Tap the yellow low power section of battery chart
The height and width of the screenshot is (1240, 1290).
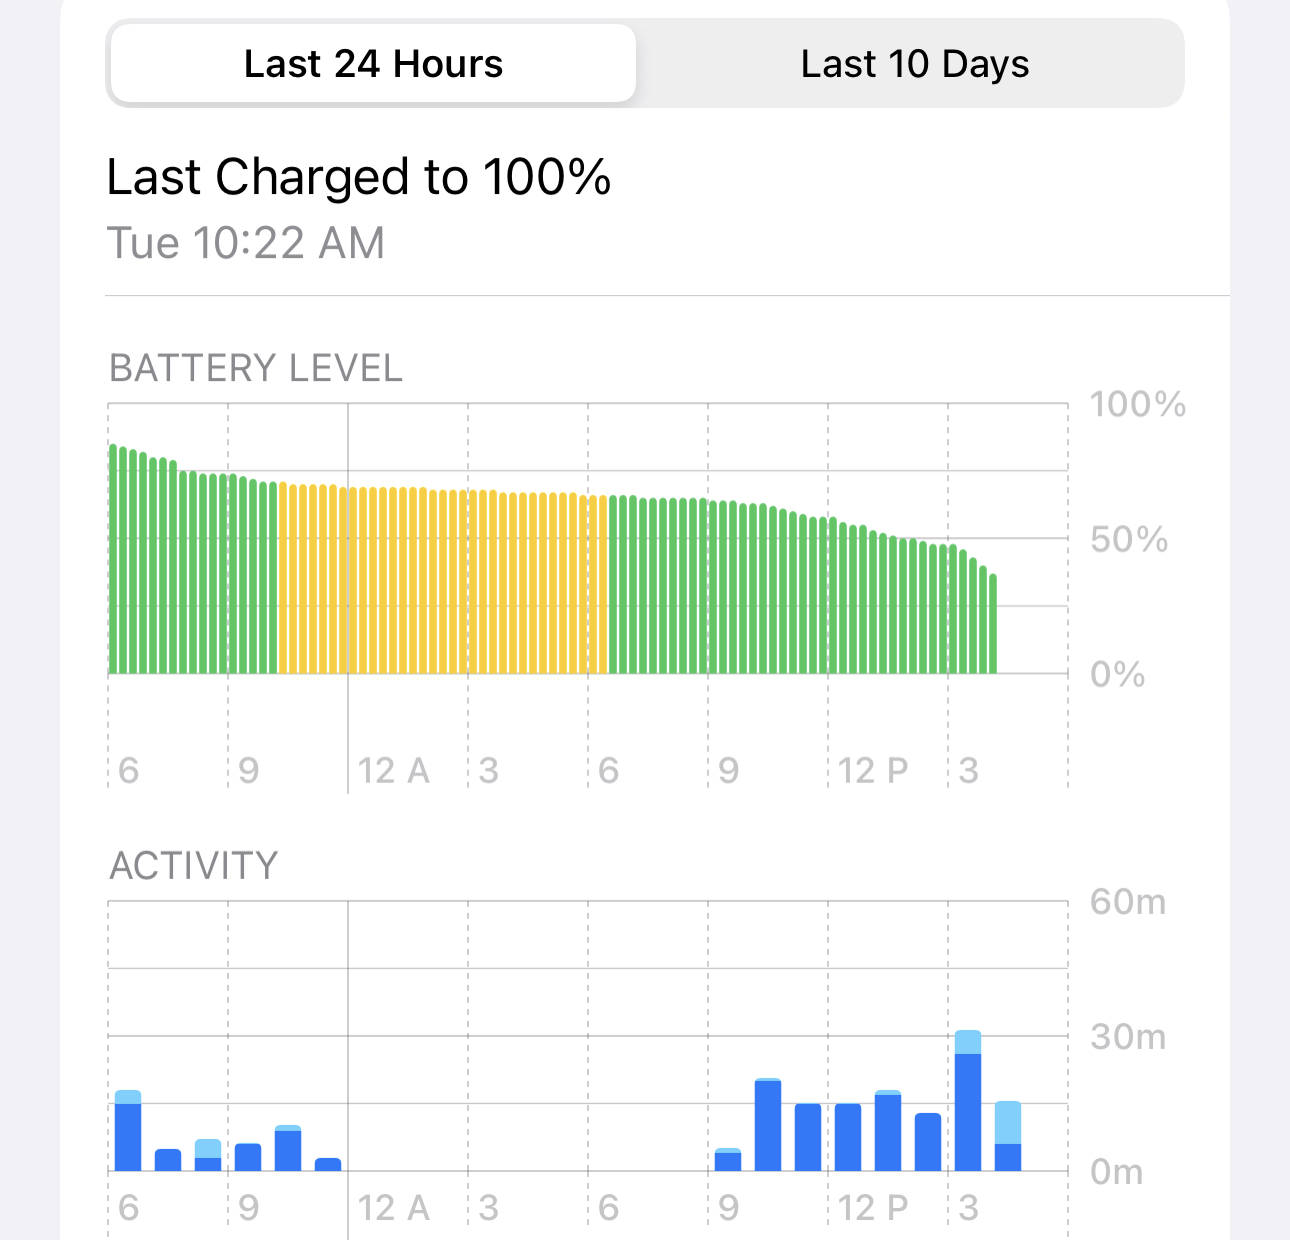443,580
